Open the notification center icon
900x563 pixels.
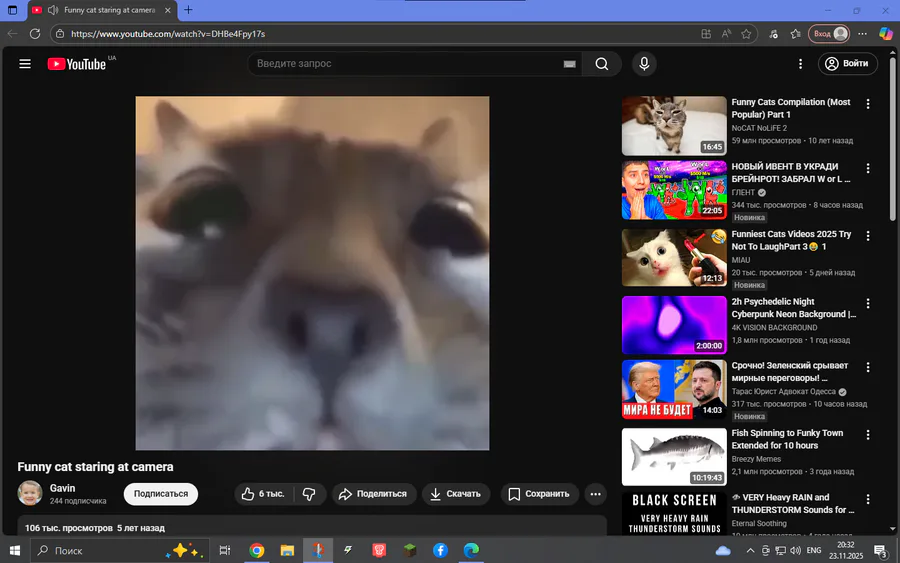tap(880, 551)
